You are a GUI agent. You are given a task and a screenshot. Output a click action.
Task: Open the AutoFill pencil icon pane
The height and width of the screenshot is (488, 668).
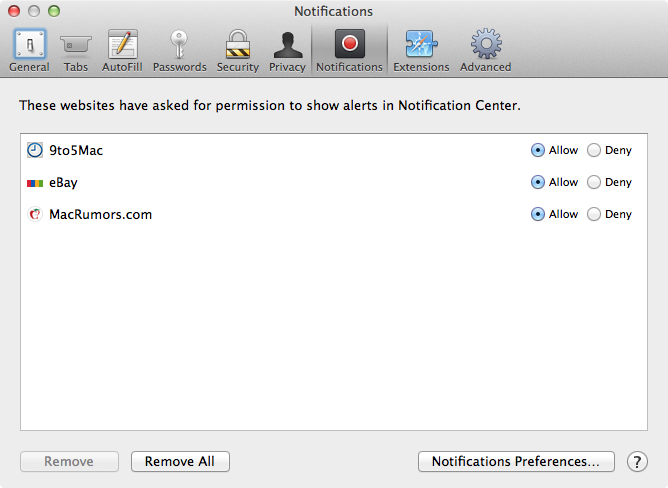tap(122, 51)
